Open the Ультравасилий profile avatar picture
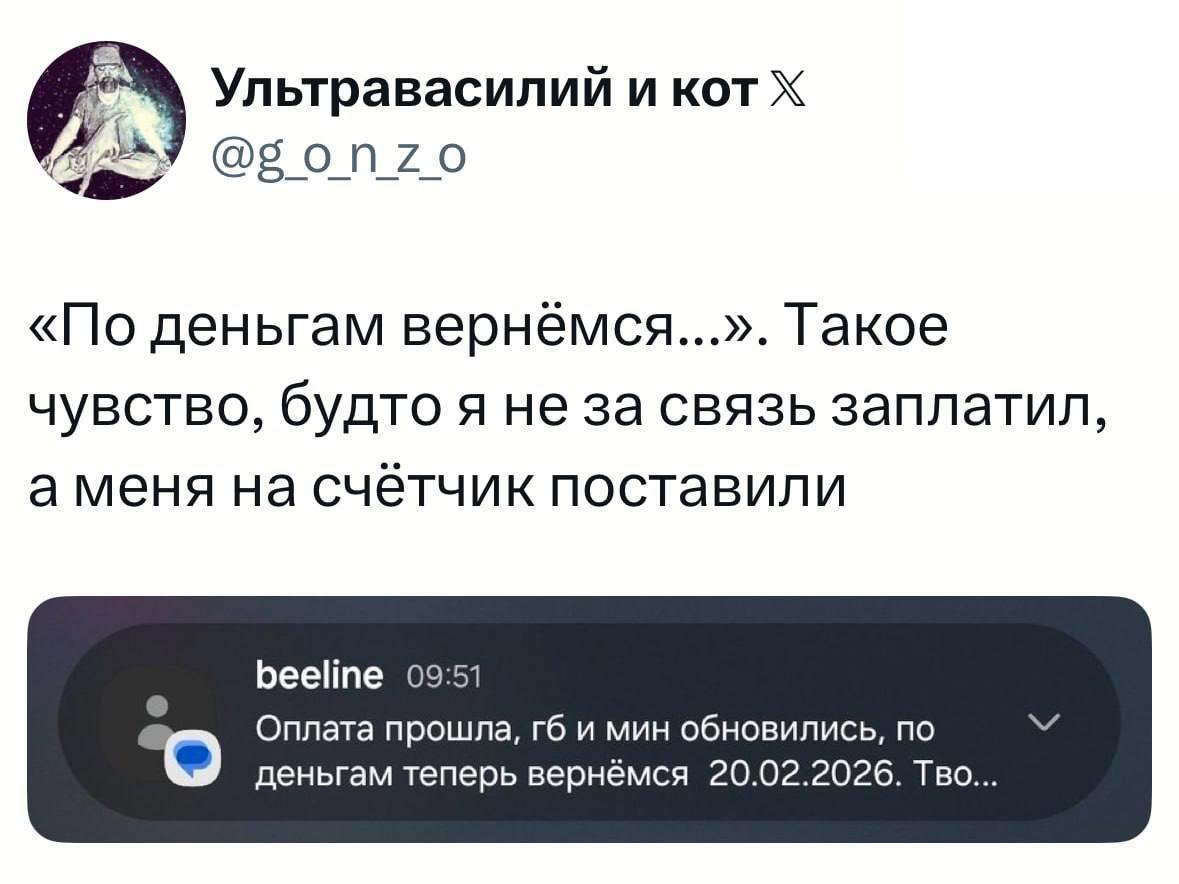Screen dimensions: 1179x884 tap(106, 121)
